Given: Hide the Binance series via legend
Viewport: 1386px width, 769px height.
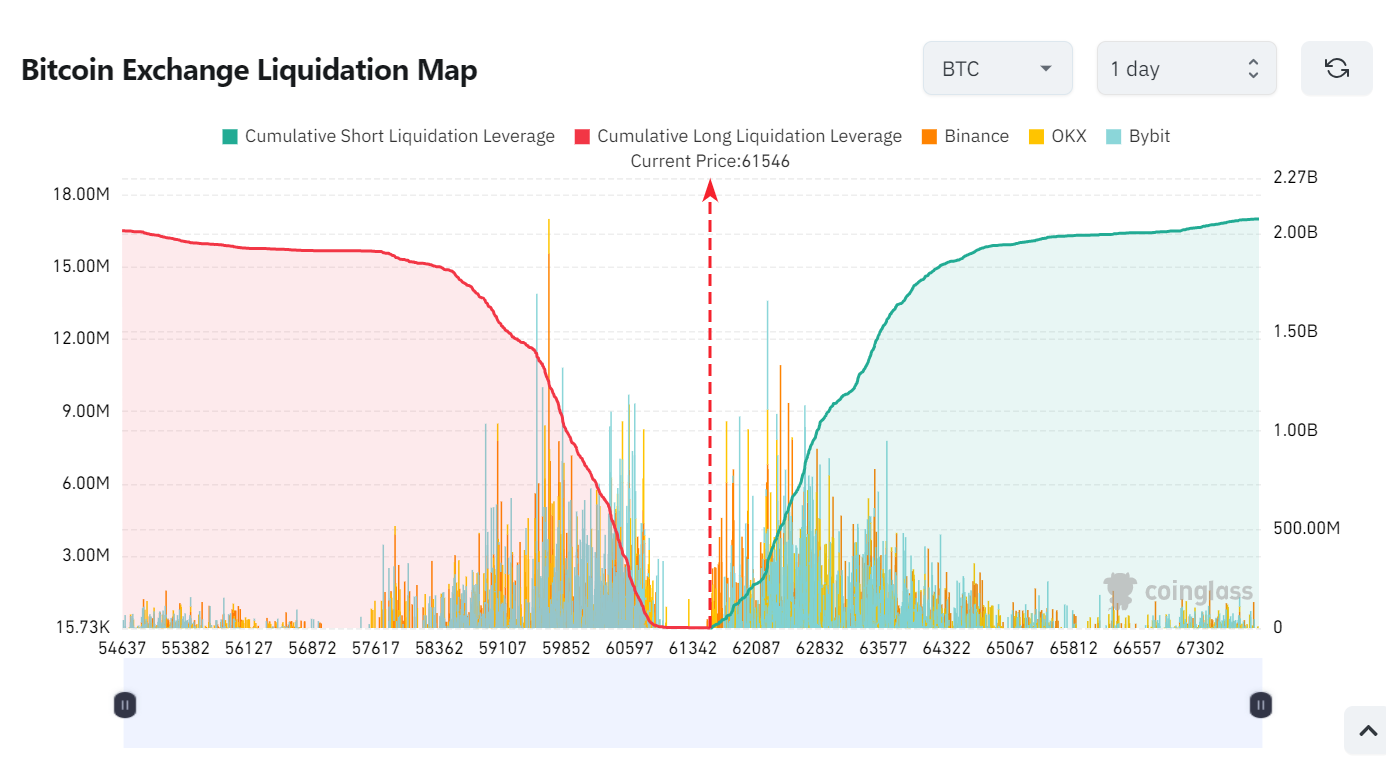Looking at the screenshot, I should click(965, 136).
